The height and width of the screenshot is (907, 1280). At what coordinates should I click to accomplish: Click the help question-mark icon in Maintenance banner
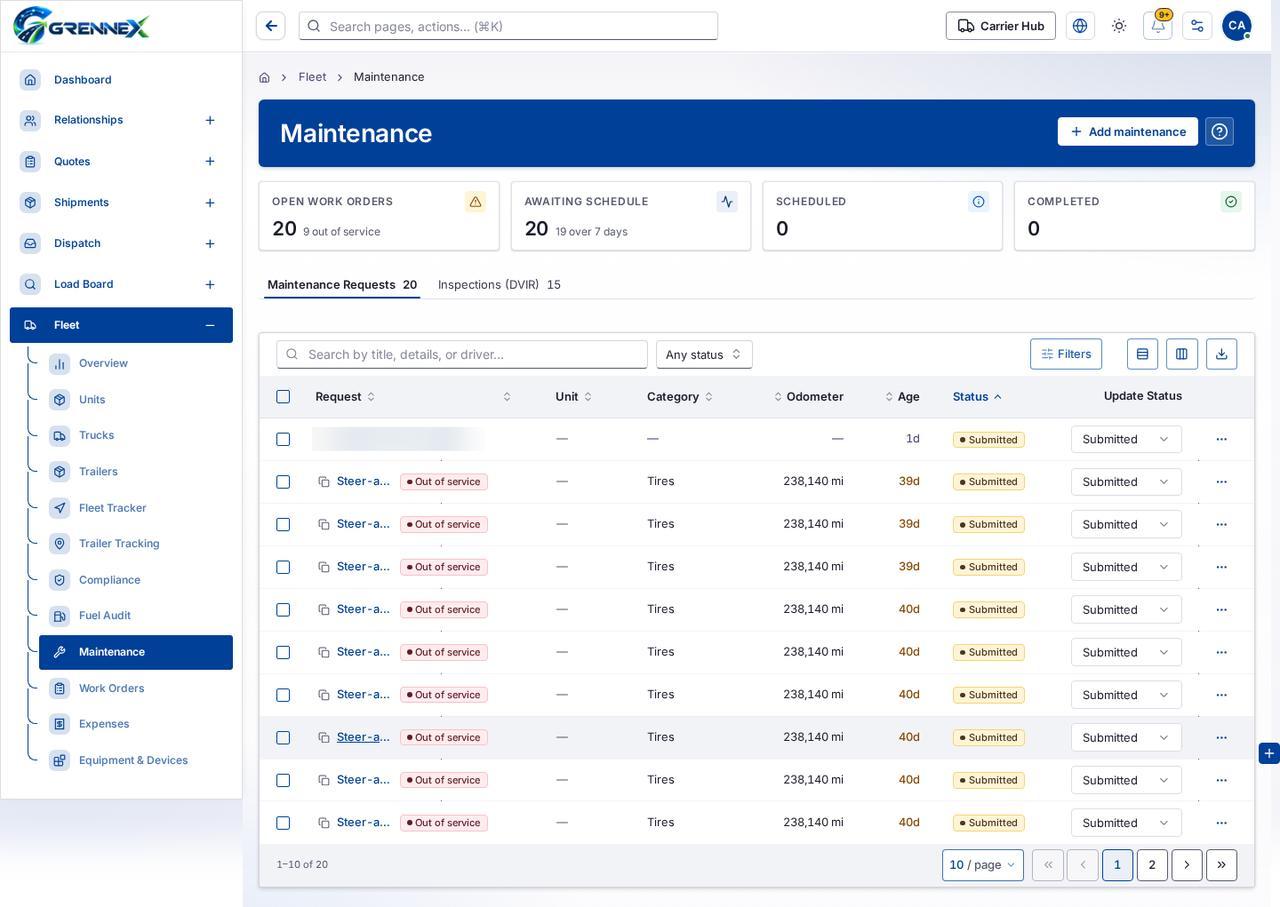[x=1219, y=132]
